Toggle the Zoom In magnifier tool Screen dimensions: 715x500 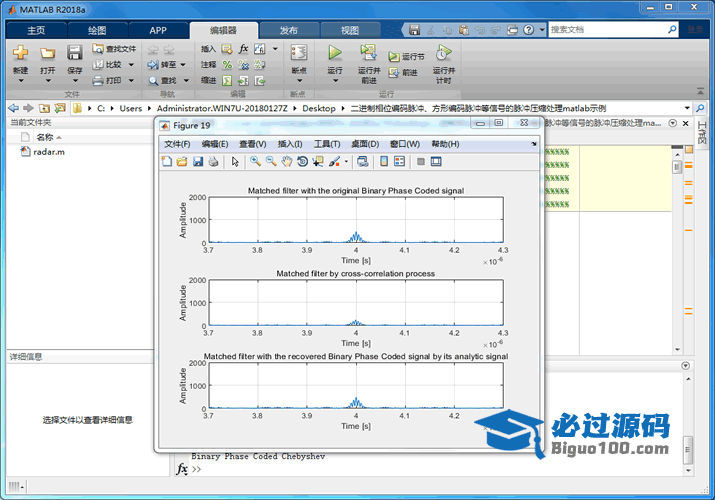coord(256,161)
